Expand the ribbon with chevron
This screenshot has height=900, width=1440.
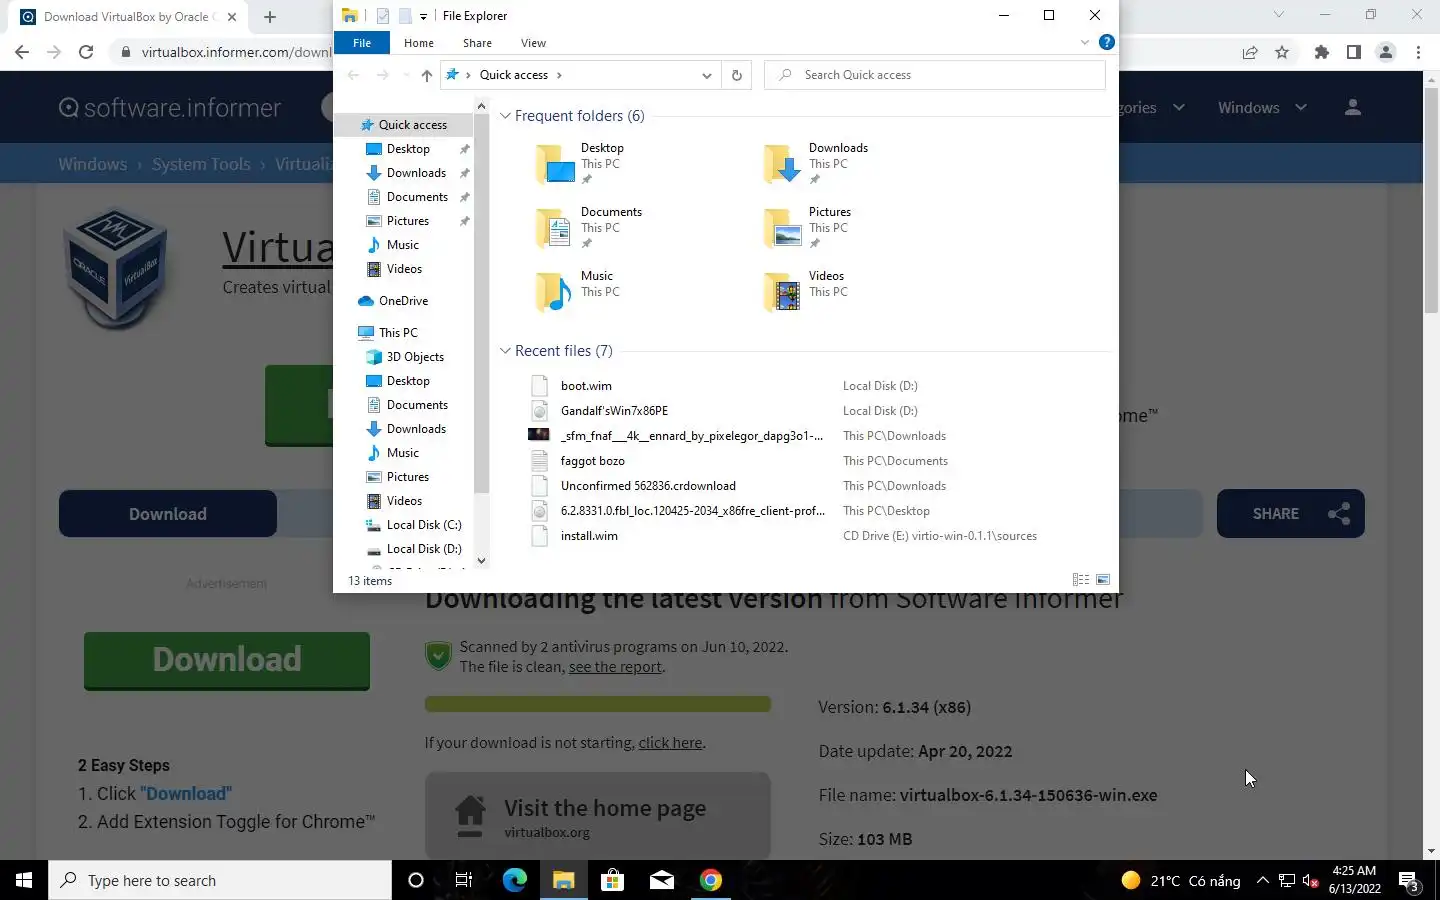tap(1085, 42)
